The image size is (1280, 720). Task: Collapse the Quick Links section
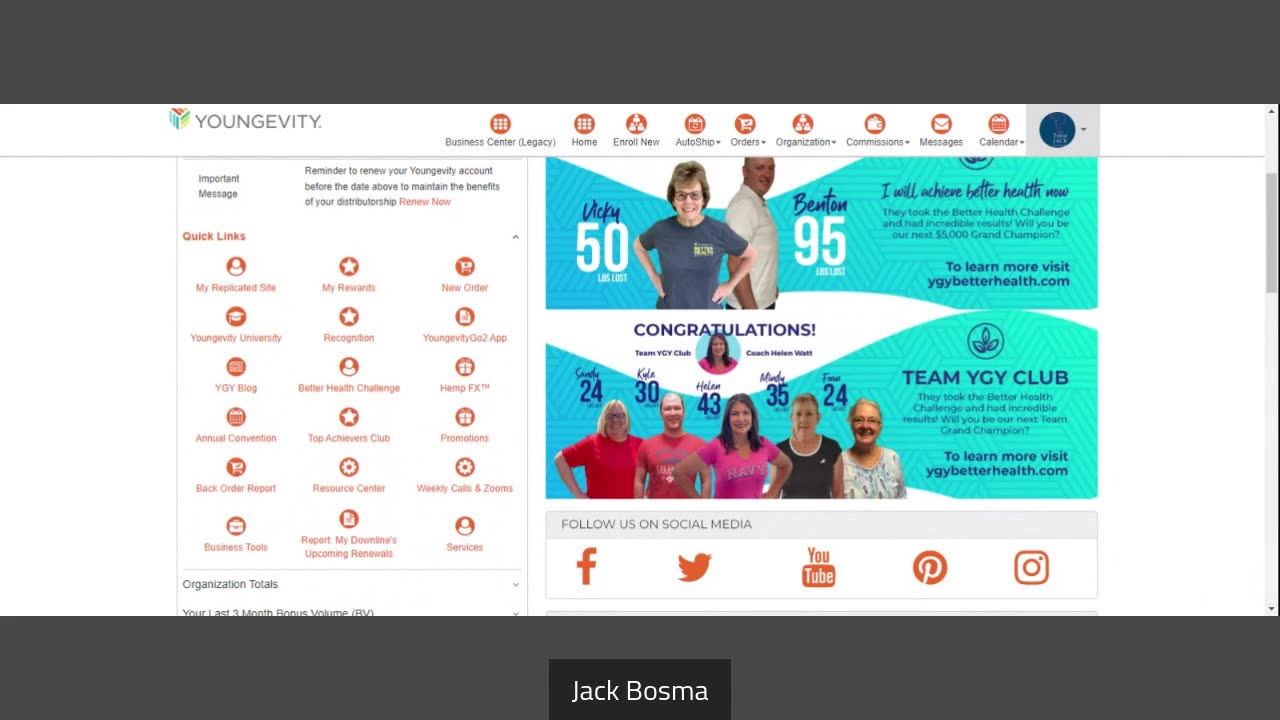click(515, 237)
